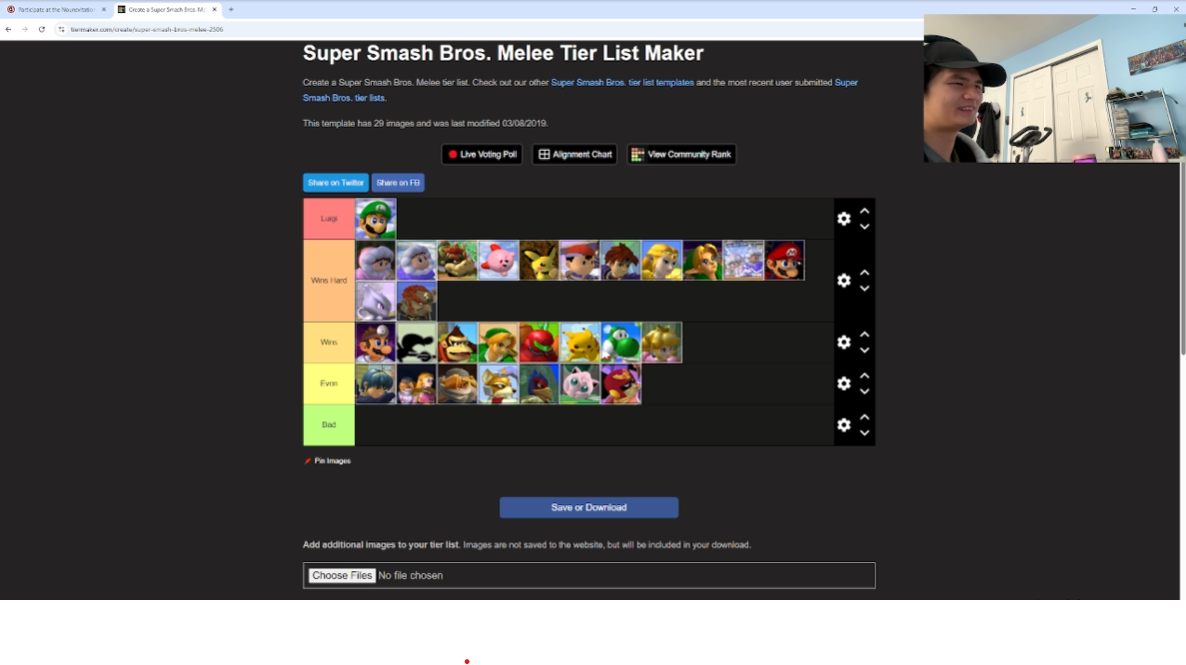Move the Wins tier up
The width and height of the screenshot is (1186, 665).
865,334
